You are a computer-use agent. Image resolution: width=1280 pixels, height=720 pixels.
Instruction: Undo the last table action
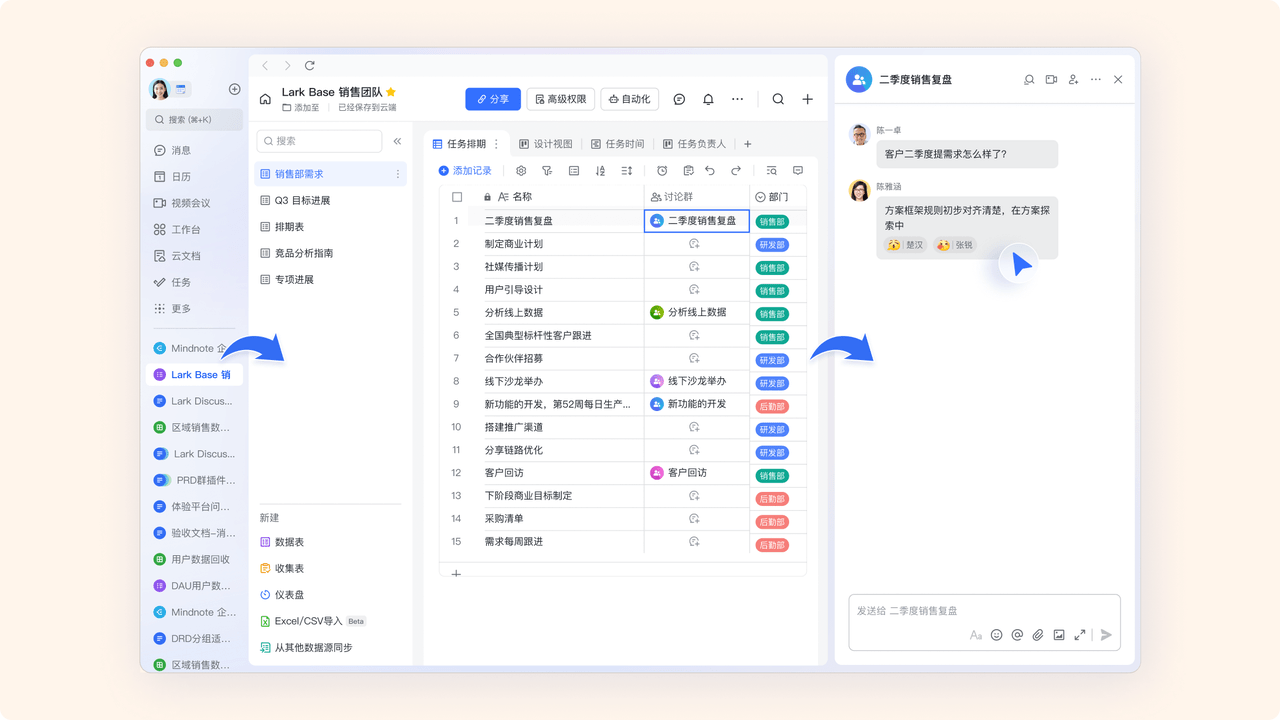click(x=710, y=171)
